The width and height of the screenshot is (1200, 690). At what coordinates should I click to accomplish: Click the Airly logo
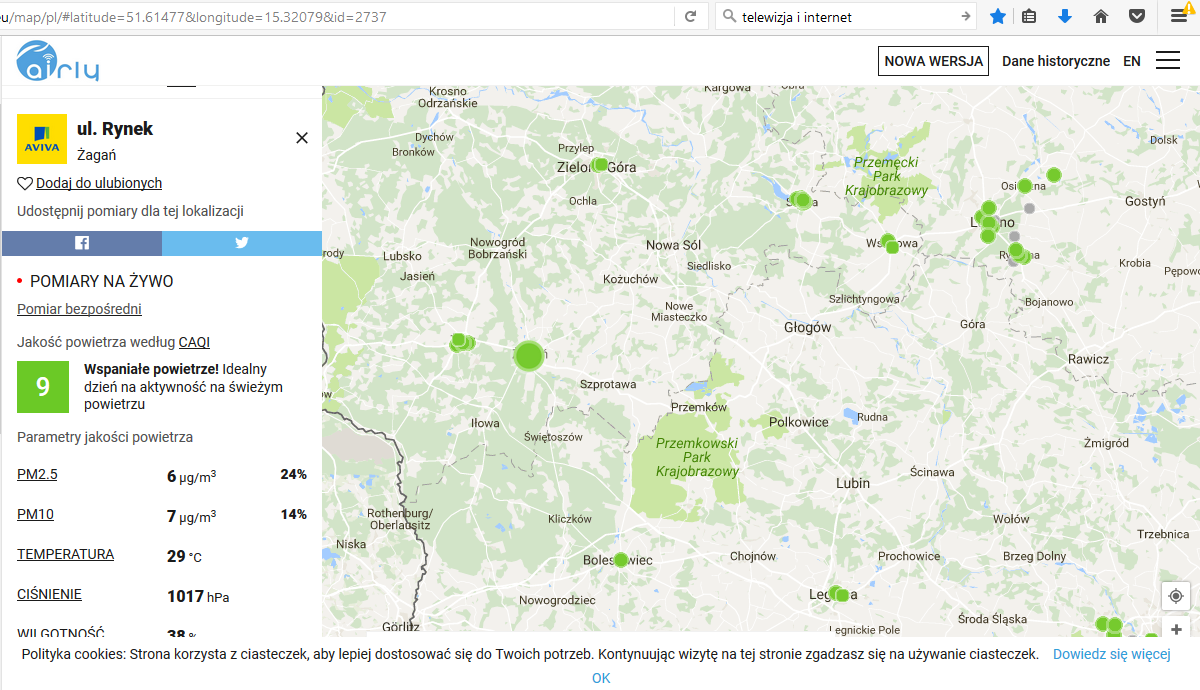57,61
